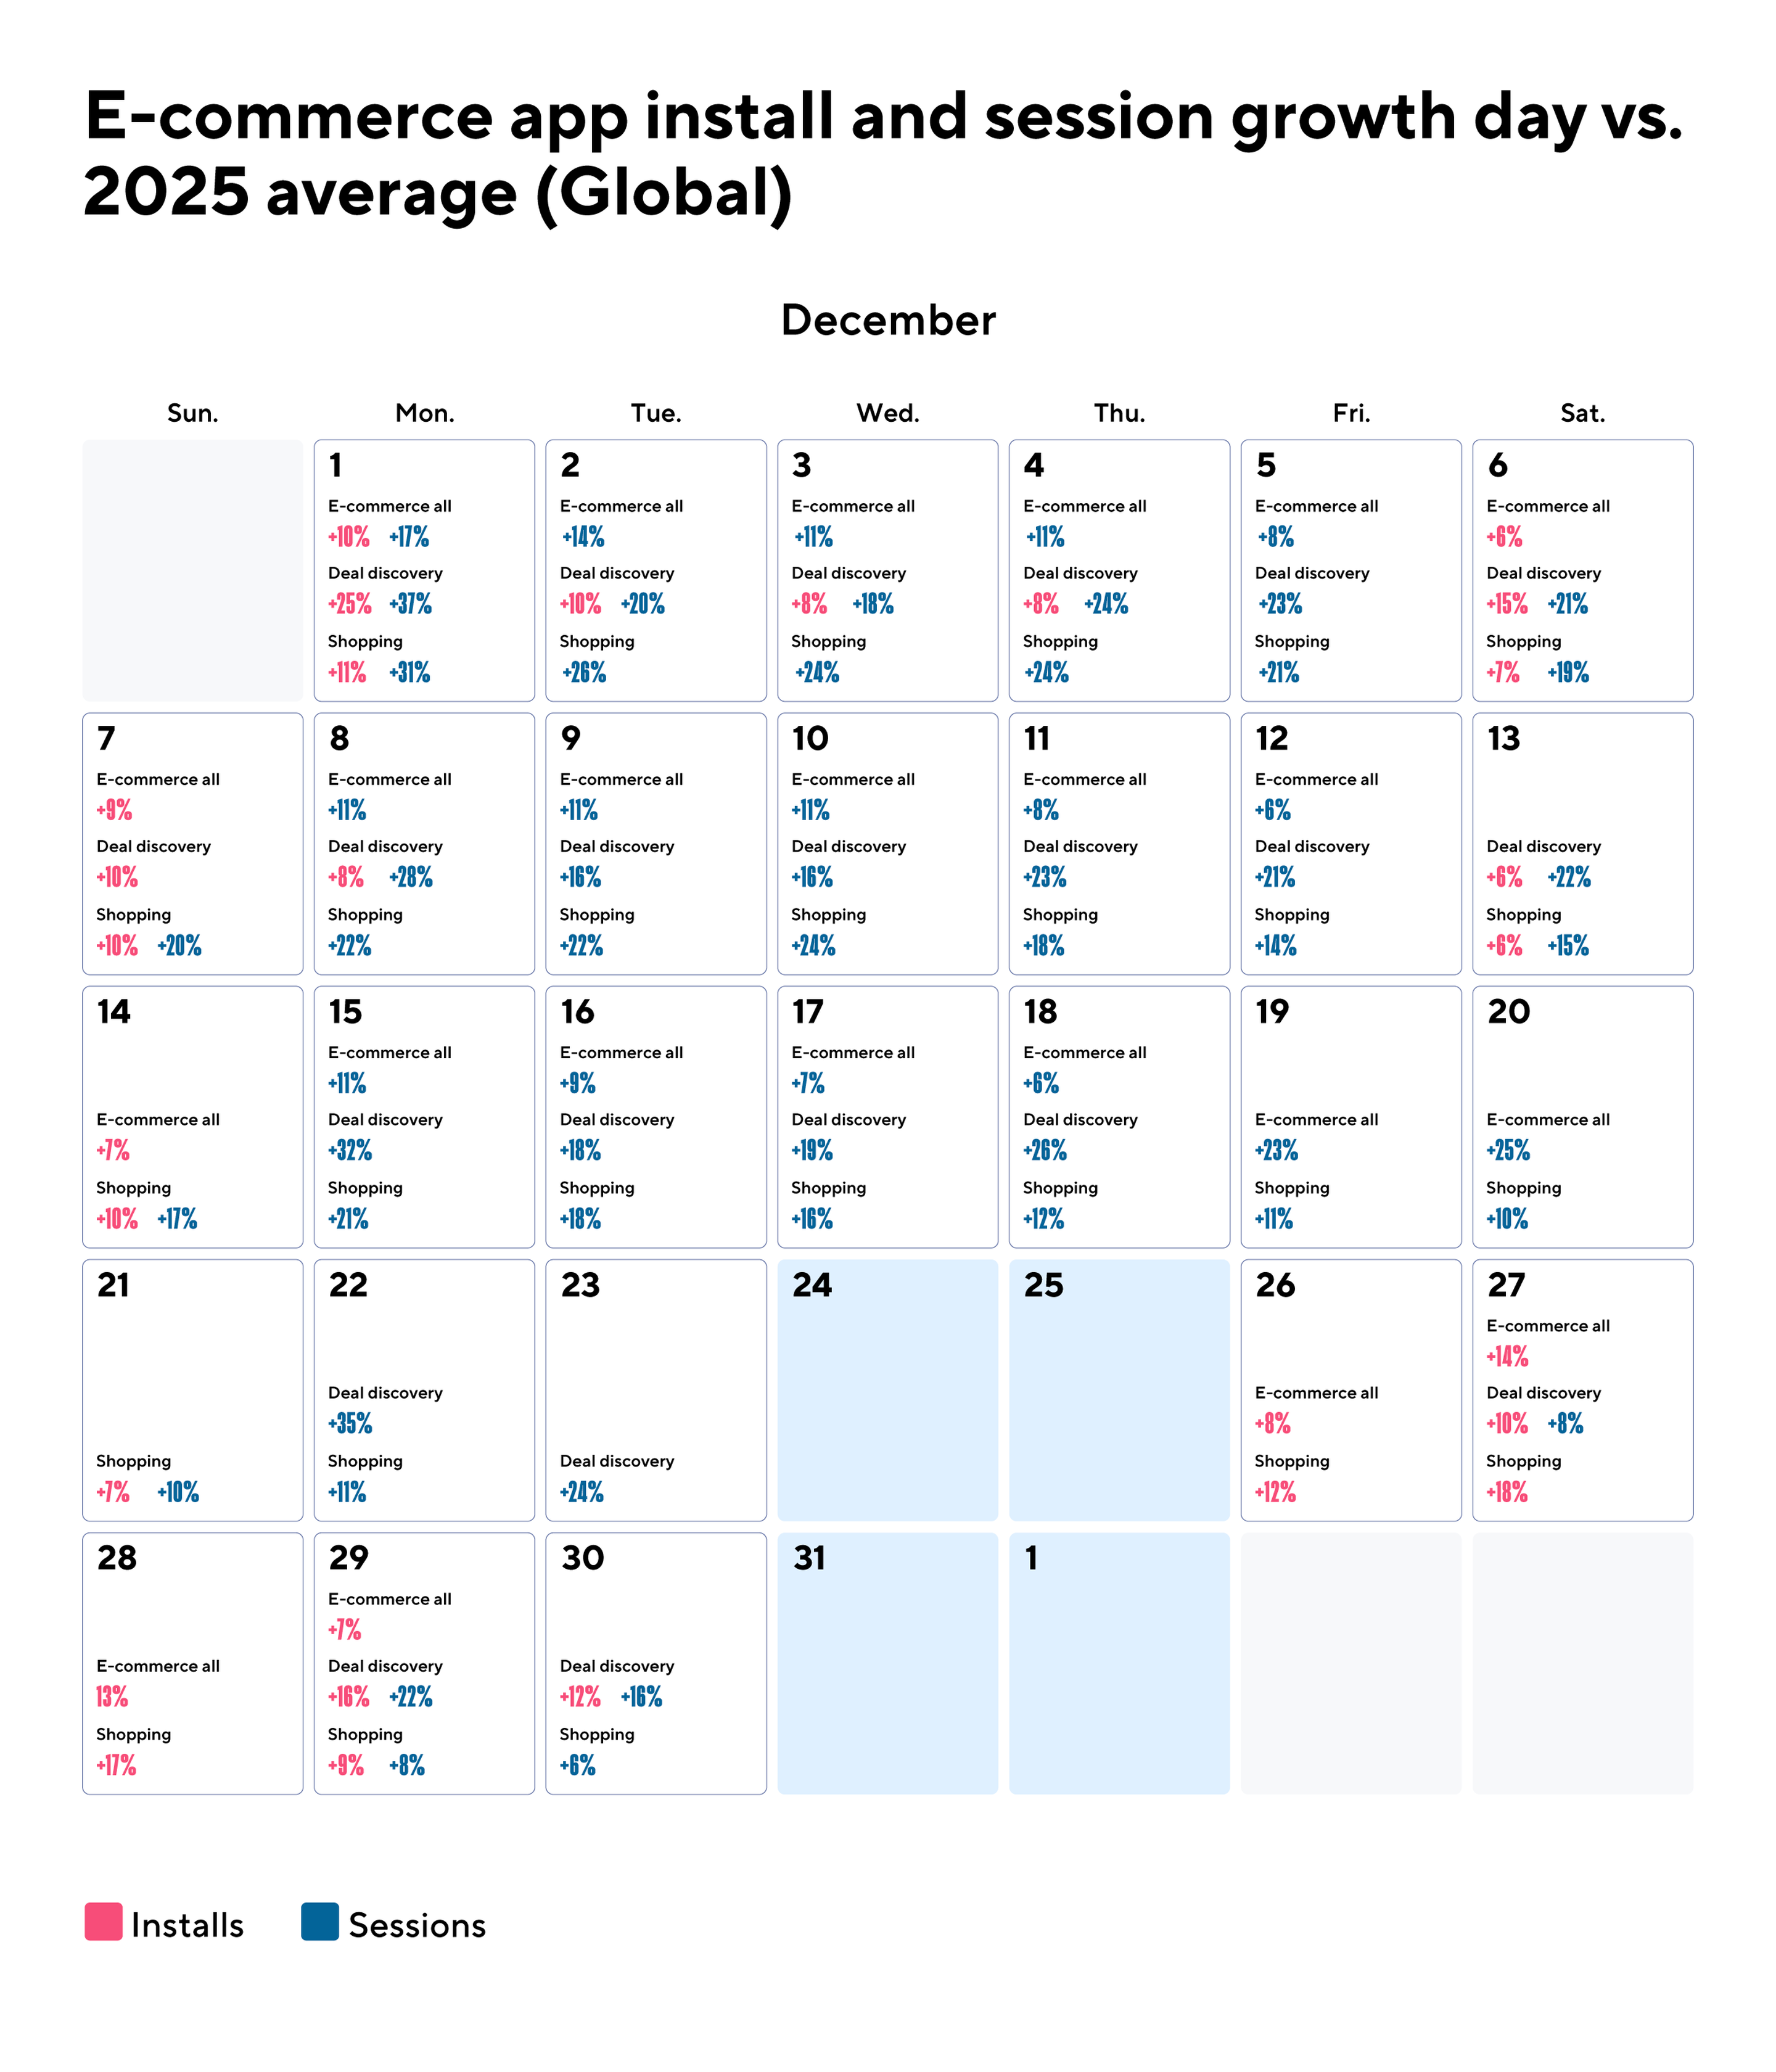The image size is (1776, 2072).
Task: Click the chart title text
Action: coord(883,153)
